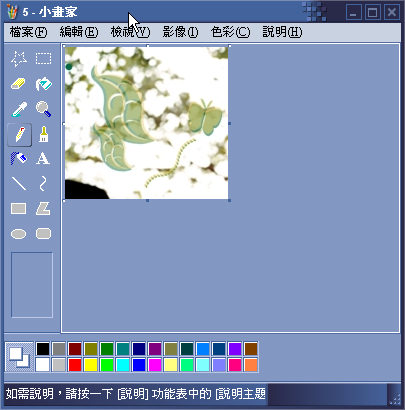Choose the Curve tool
Screen dimensions: 405x410
click(43, 184)
